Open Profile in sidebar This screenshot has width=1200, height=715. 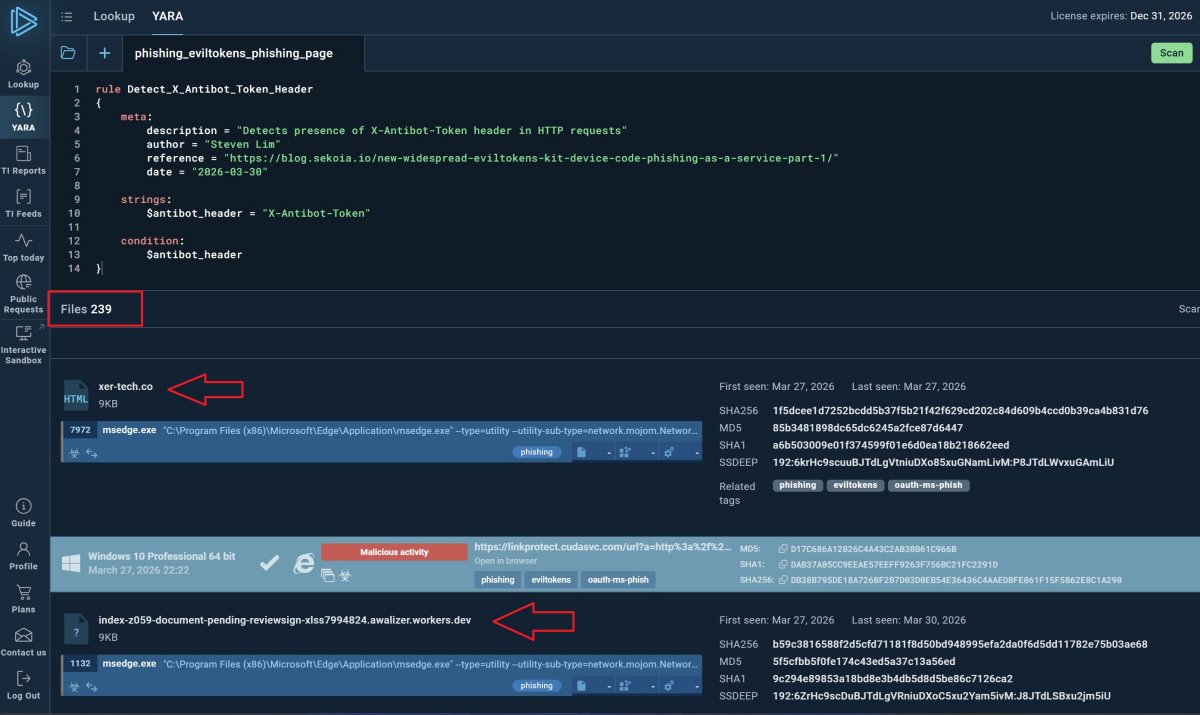coord(23,556)
